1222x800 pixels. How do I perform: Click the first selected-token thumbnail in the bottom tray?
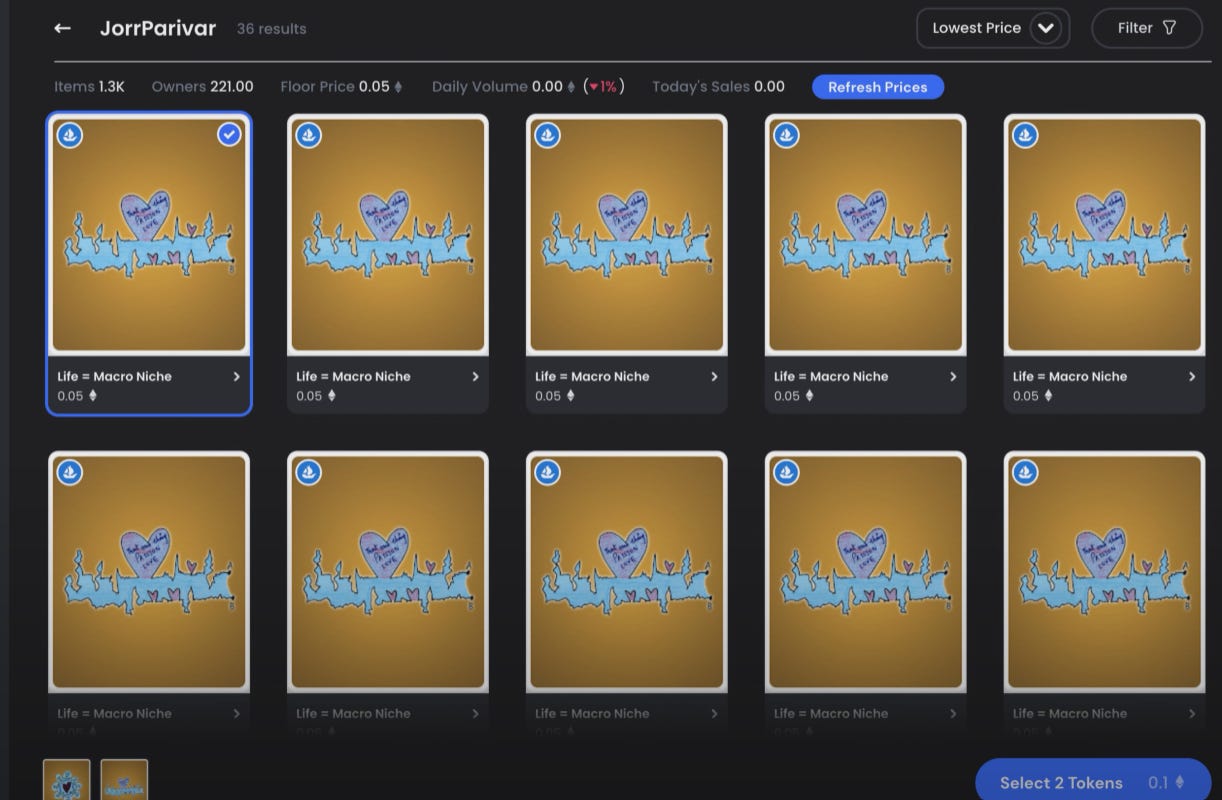click(x=66, y=780)
